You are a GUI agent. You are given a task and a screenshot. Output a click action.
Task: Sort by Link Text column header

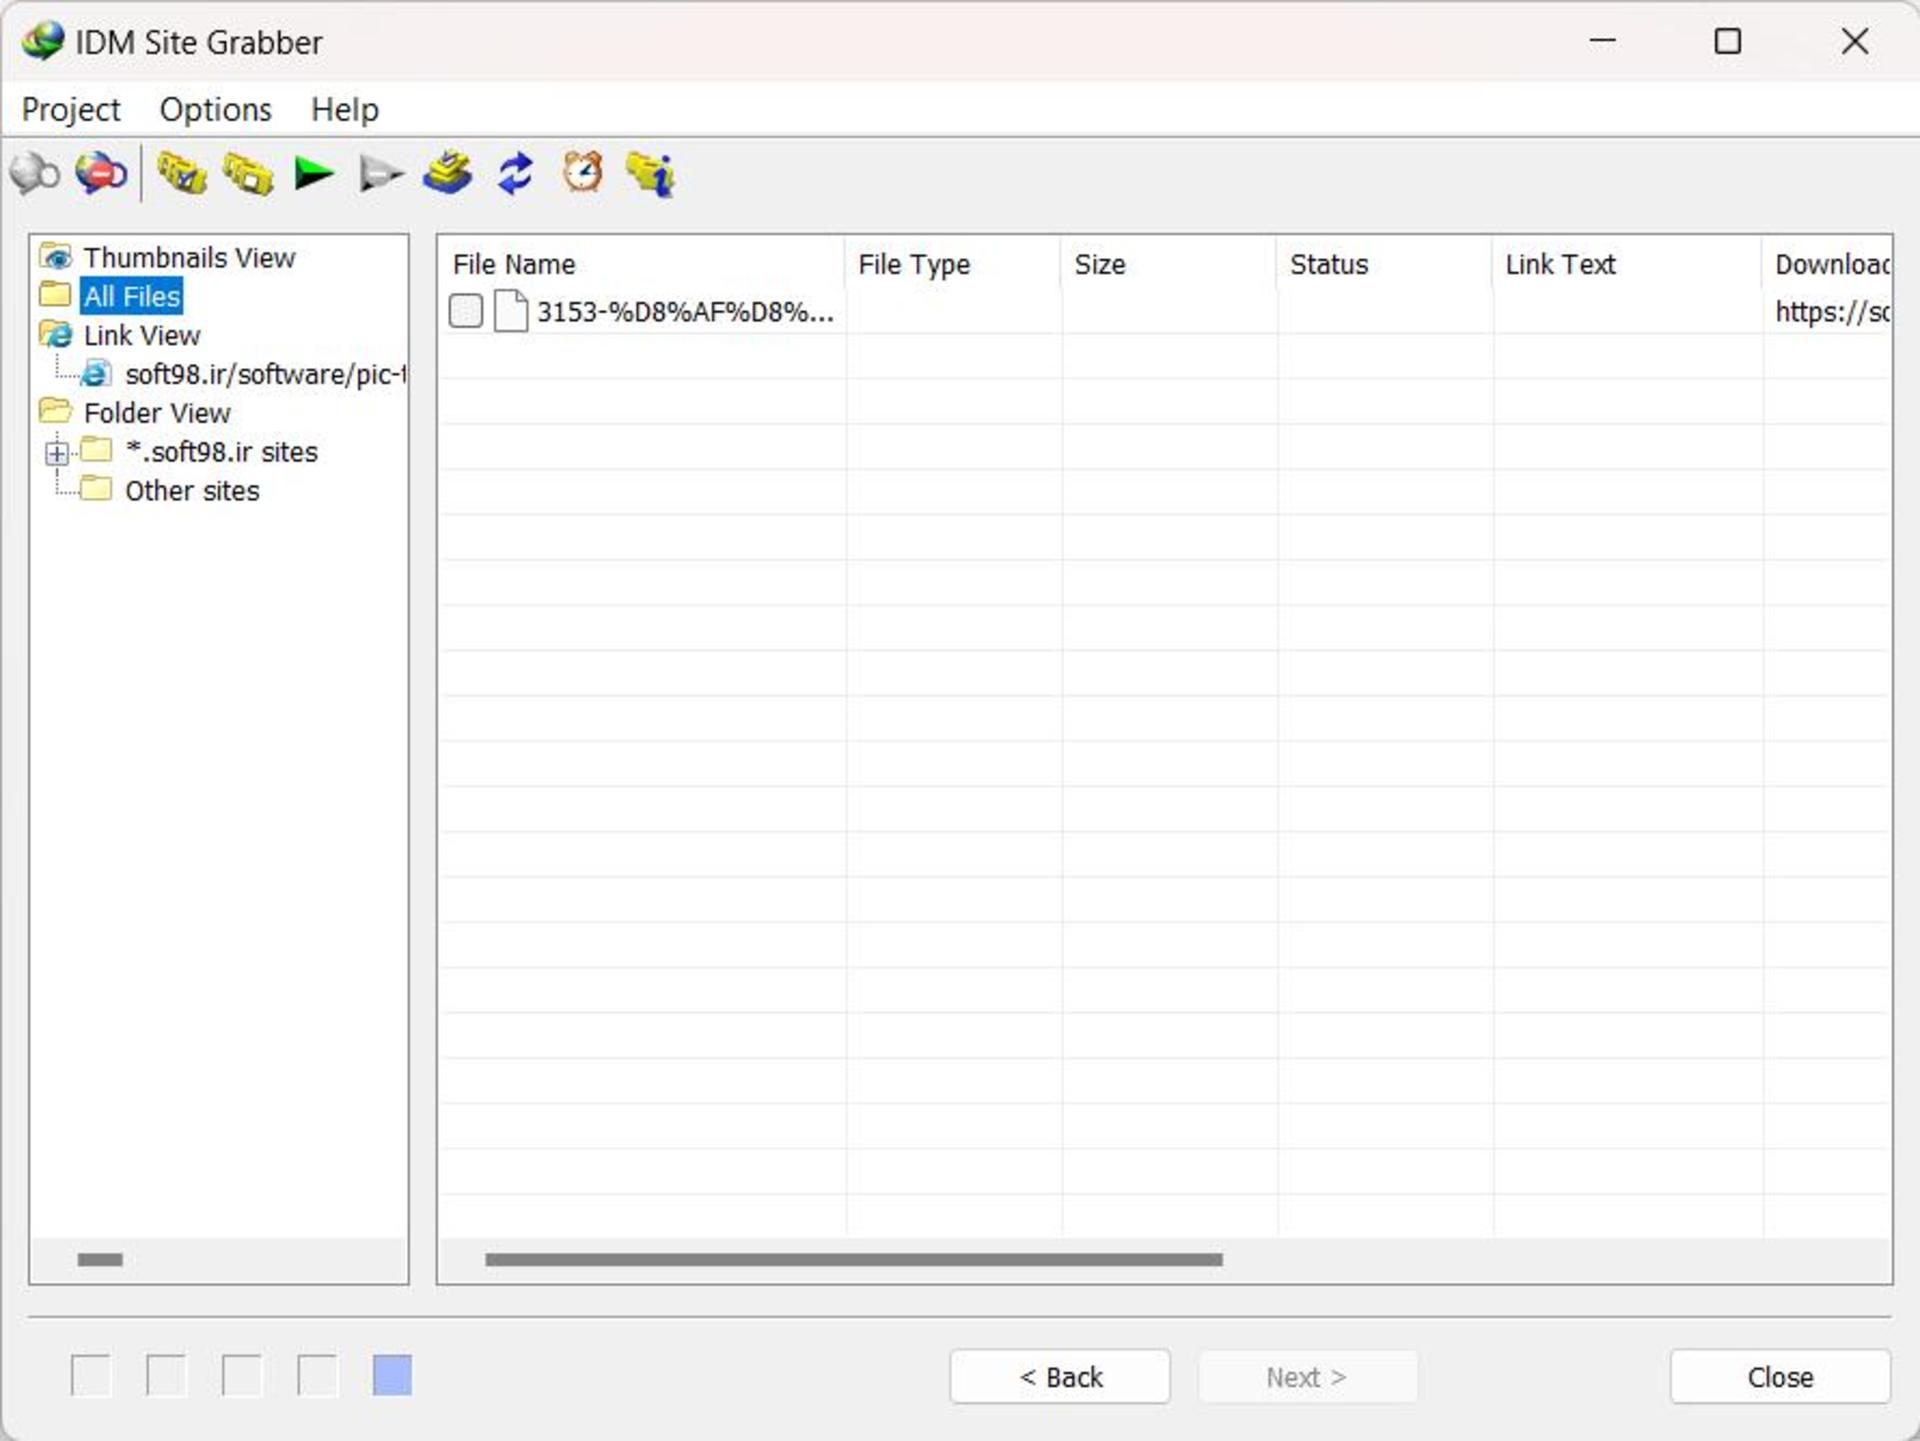point(1627,264)
